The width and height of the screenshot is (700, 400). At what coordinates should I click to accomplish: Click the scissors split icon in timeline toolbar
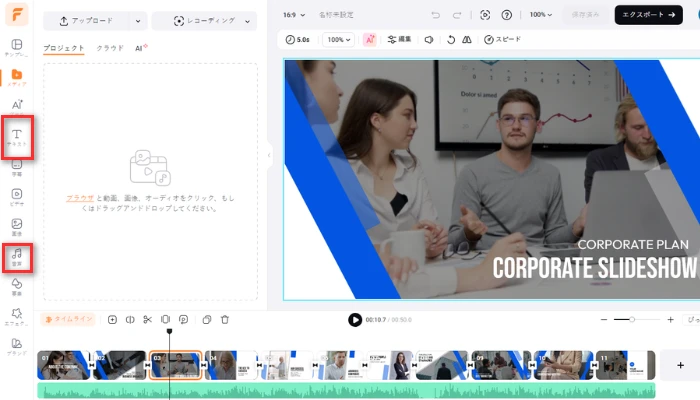147,320
